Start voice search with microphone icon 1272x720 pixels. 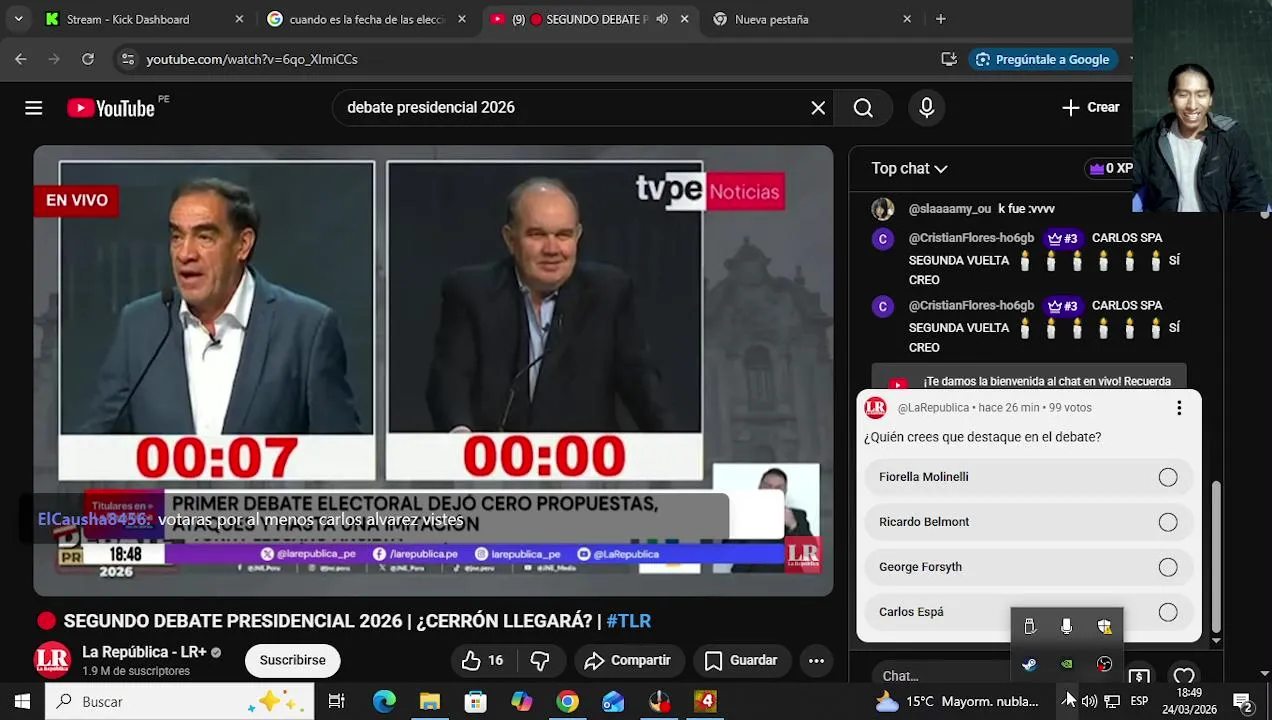click(x=927, y=108)
